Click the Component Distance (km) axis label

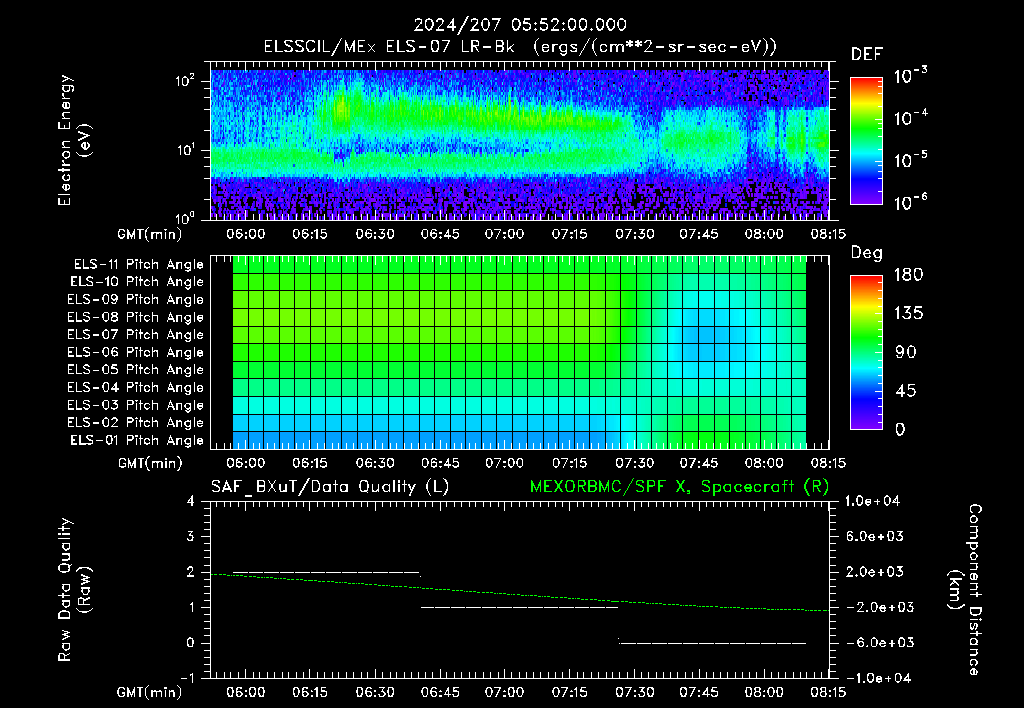(x=965, y=590)
